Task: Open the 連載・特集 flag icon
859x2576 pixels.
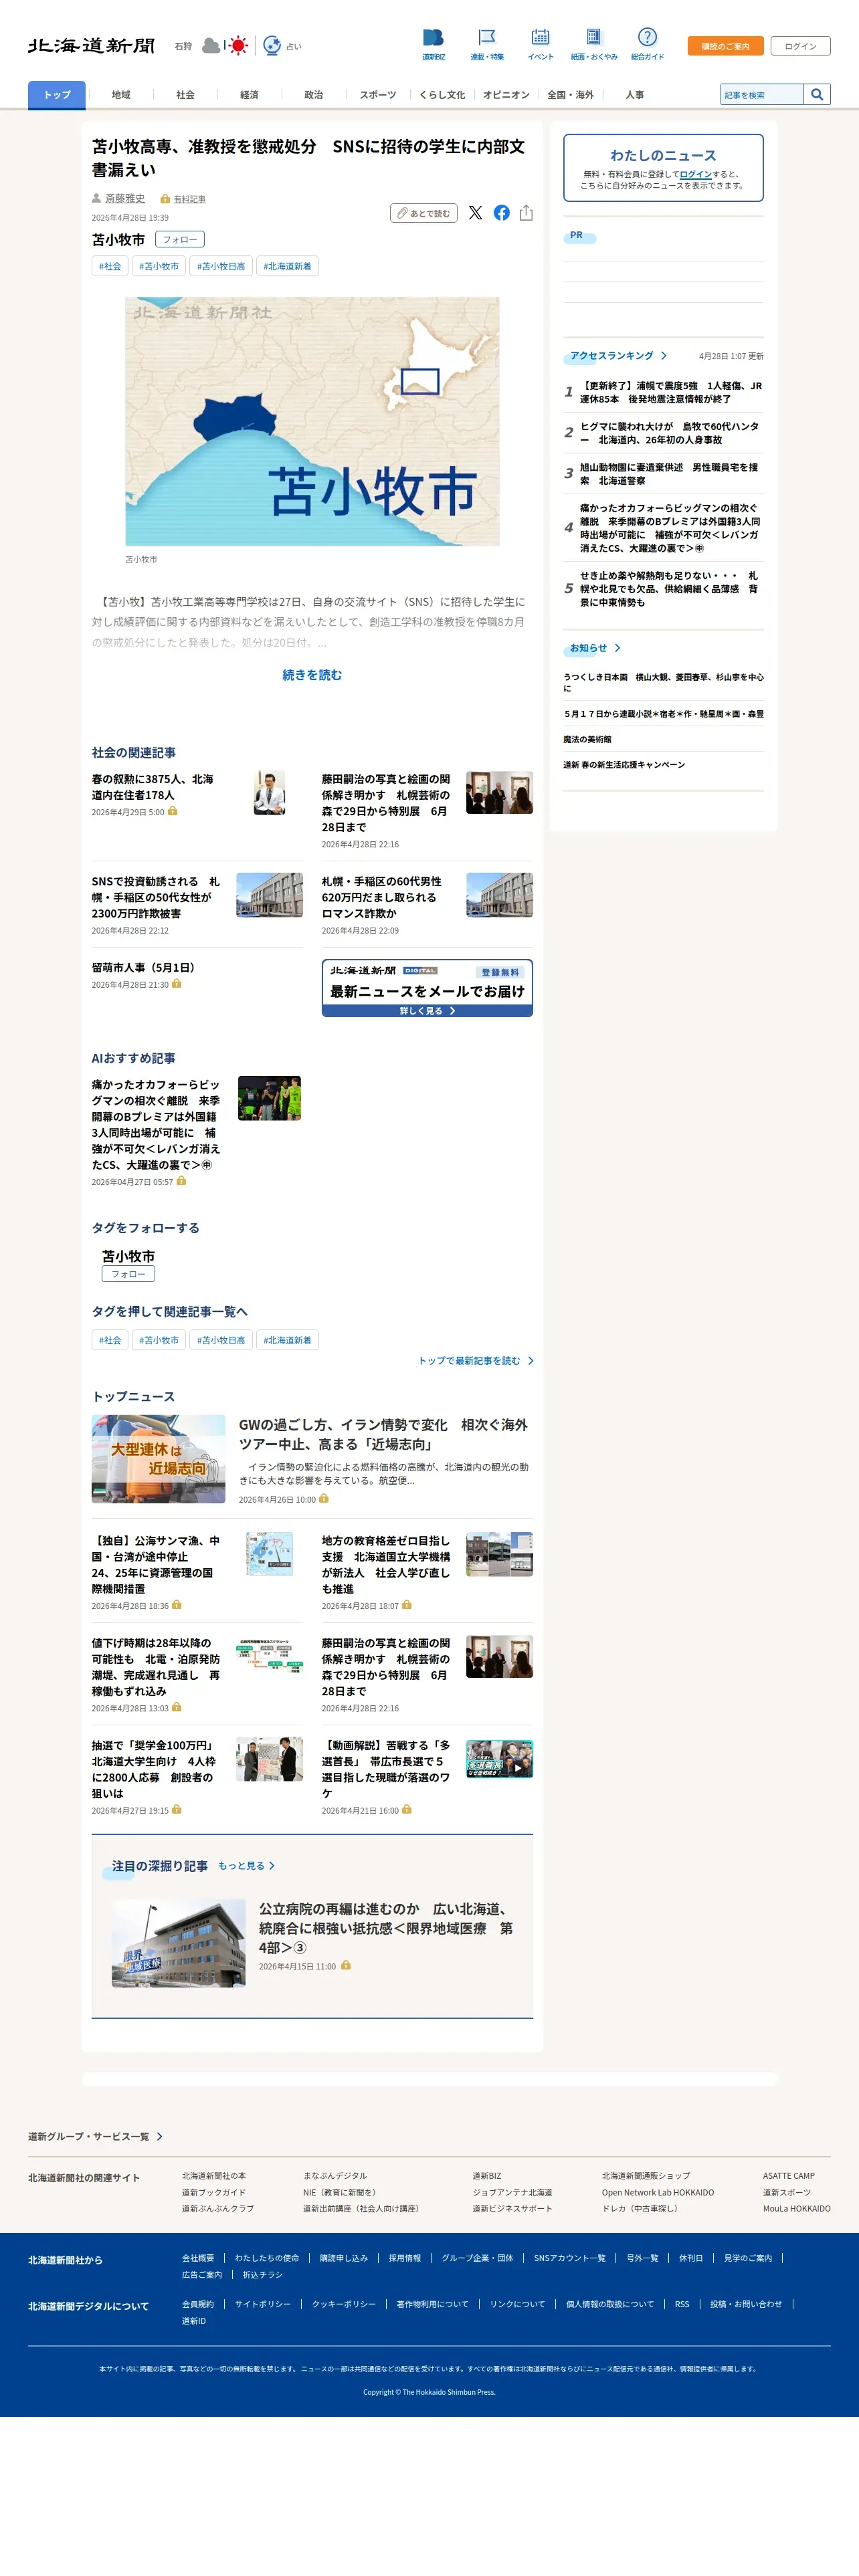Action: [487, 38]
